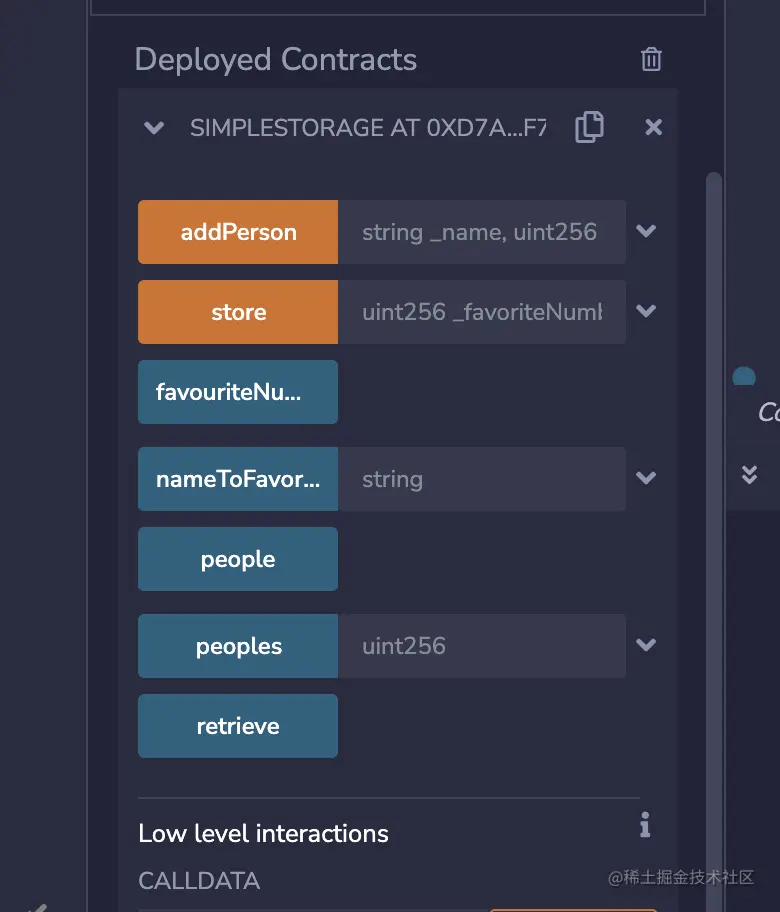Remove the SIMPLESTORAGE deployed contract instance

coord(653,127)
